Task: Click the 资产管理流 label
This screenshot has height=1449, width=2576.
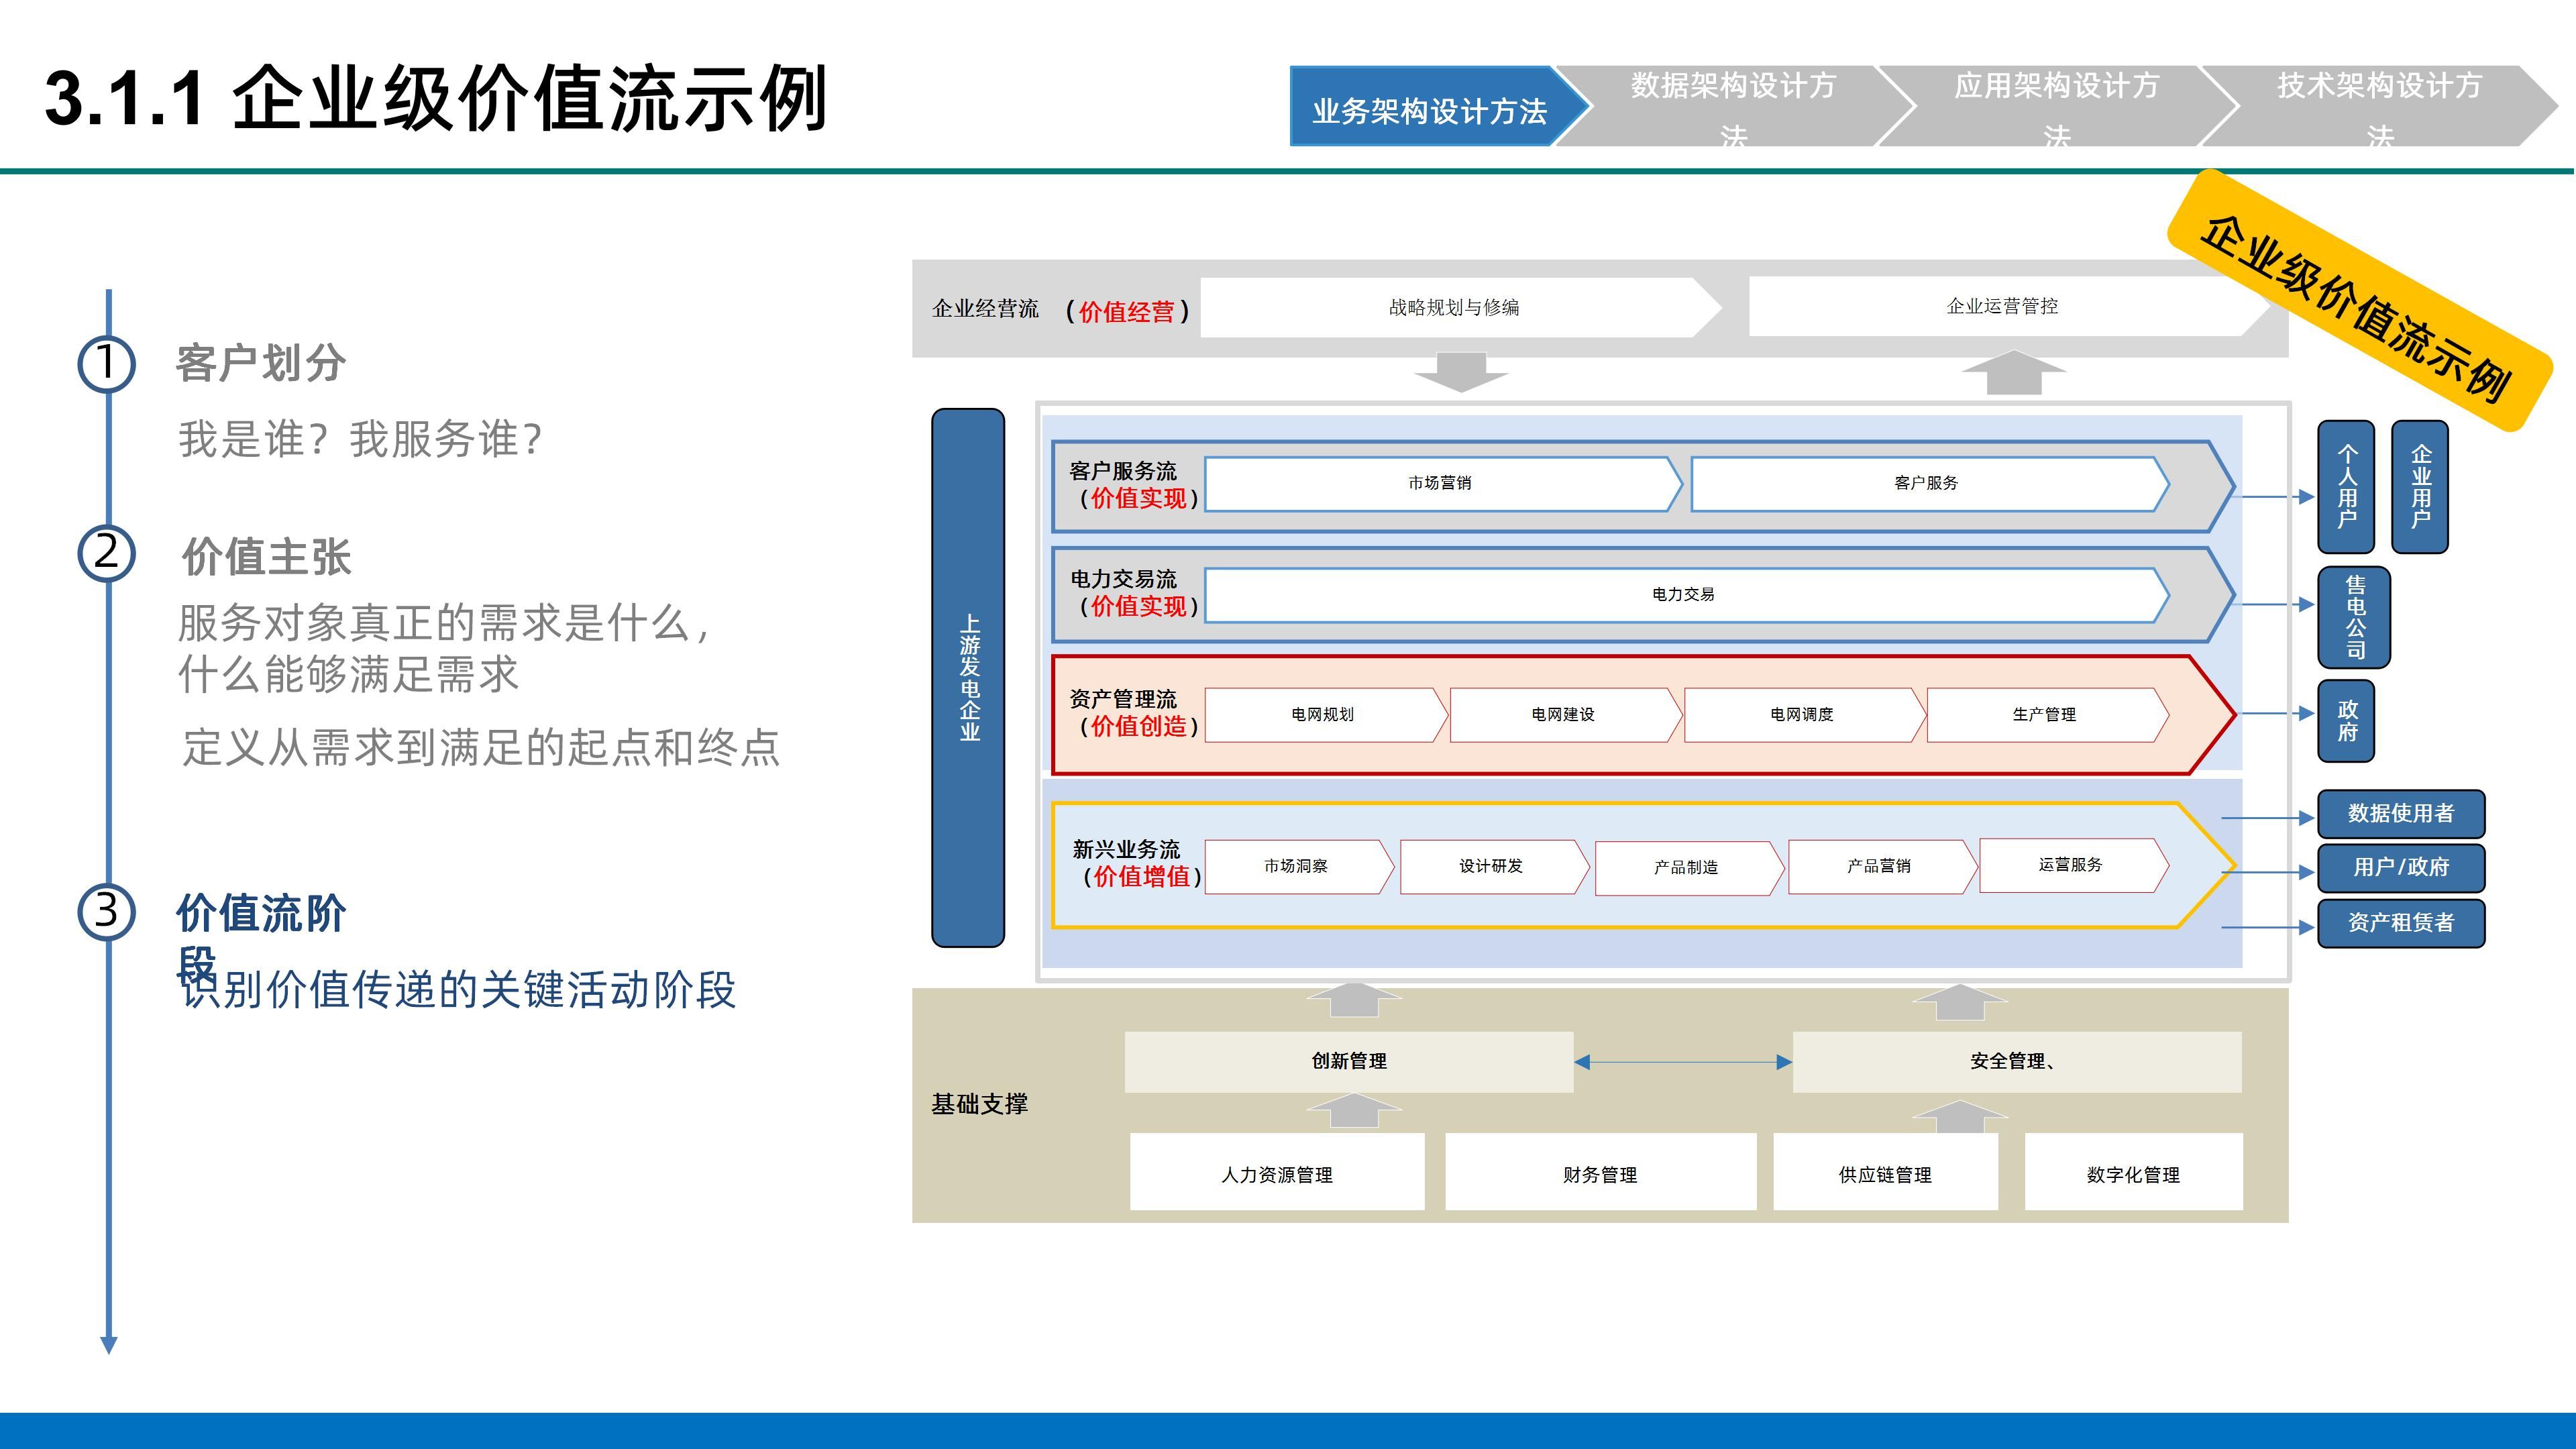Action: [1122, 699]
